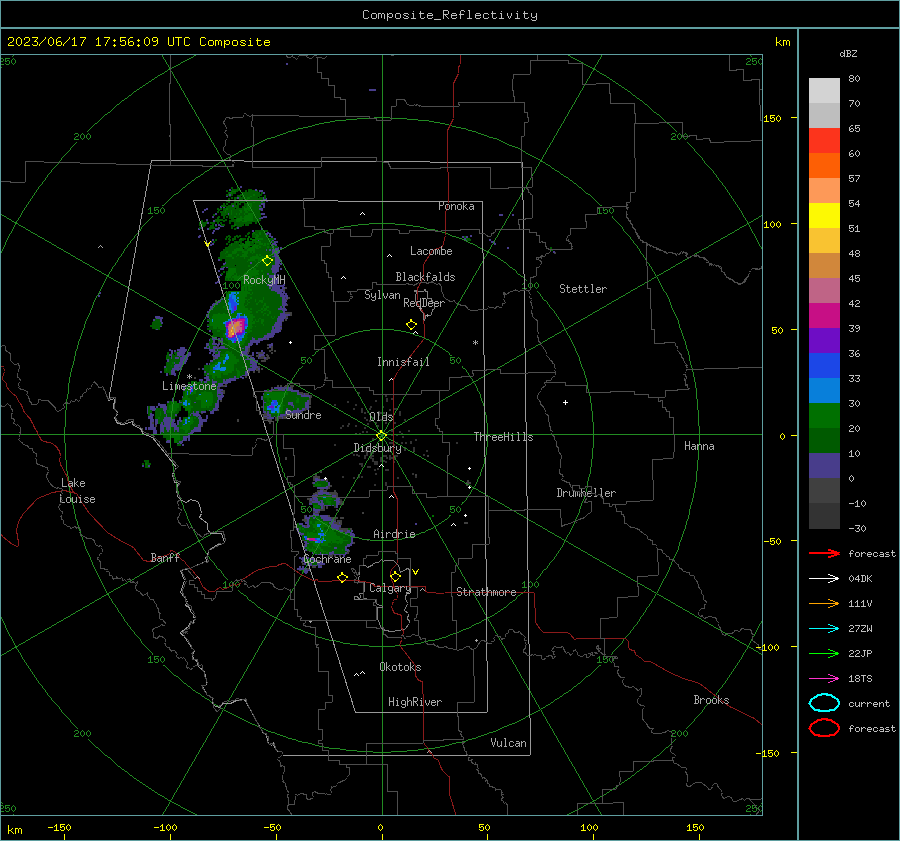Click the bright green 20-30 dBZ swatch

(x=824, y=415)
